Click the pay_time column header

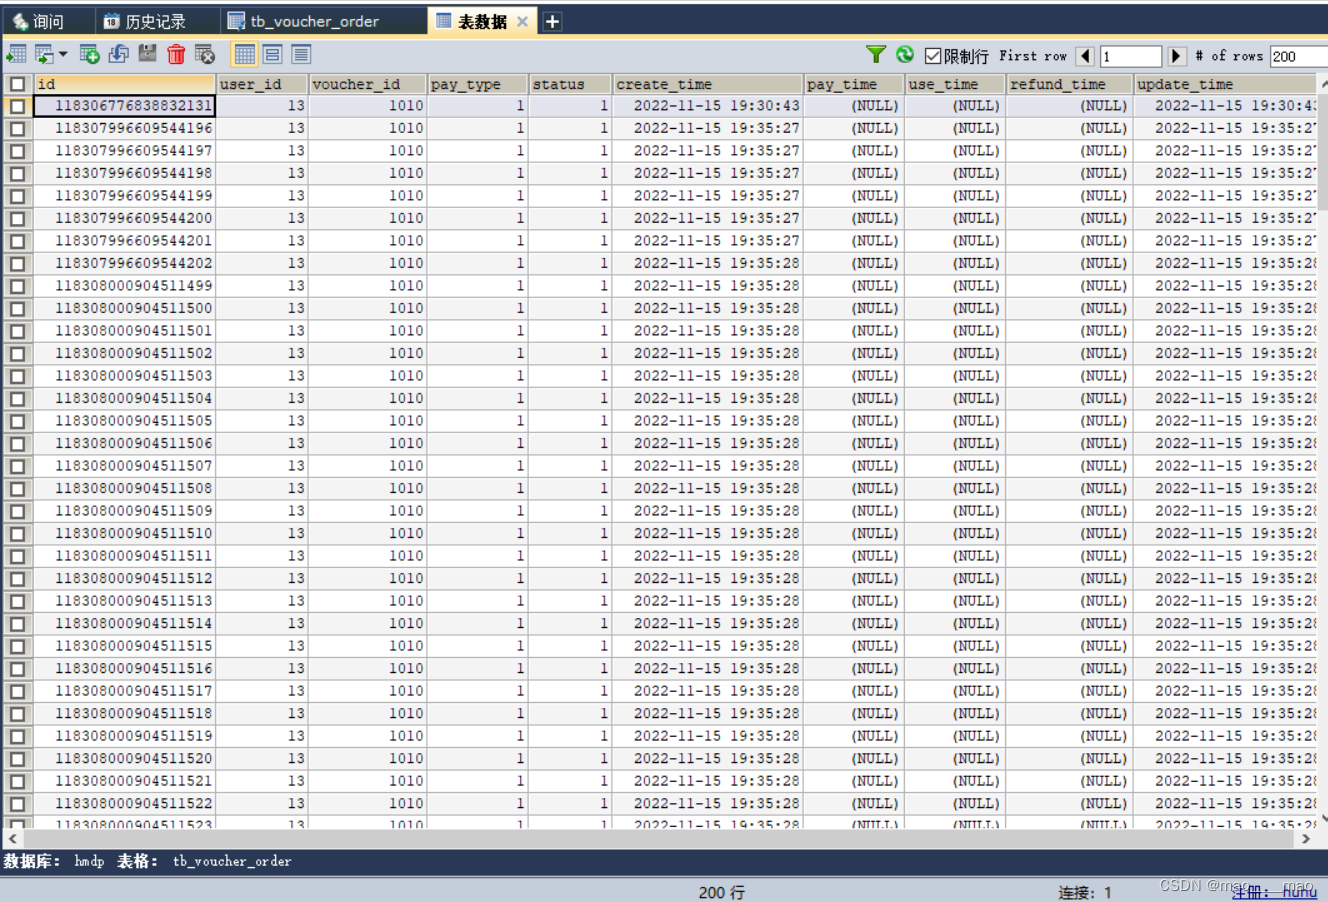click(x=854, y=84)
